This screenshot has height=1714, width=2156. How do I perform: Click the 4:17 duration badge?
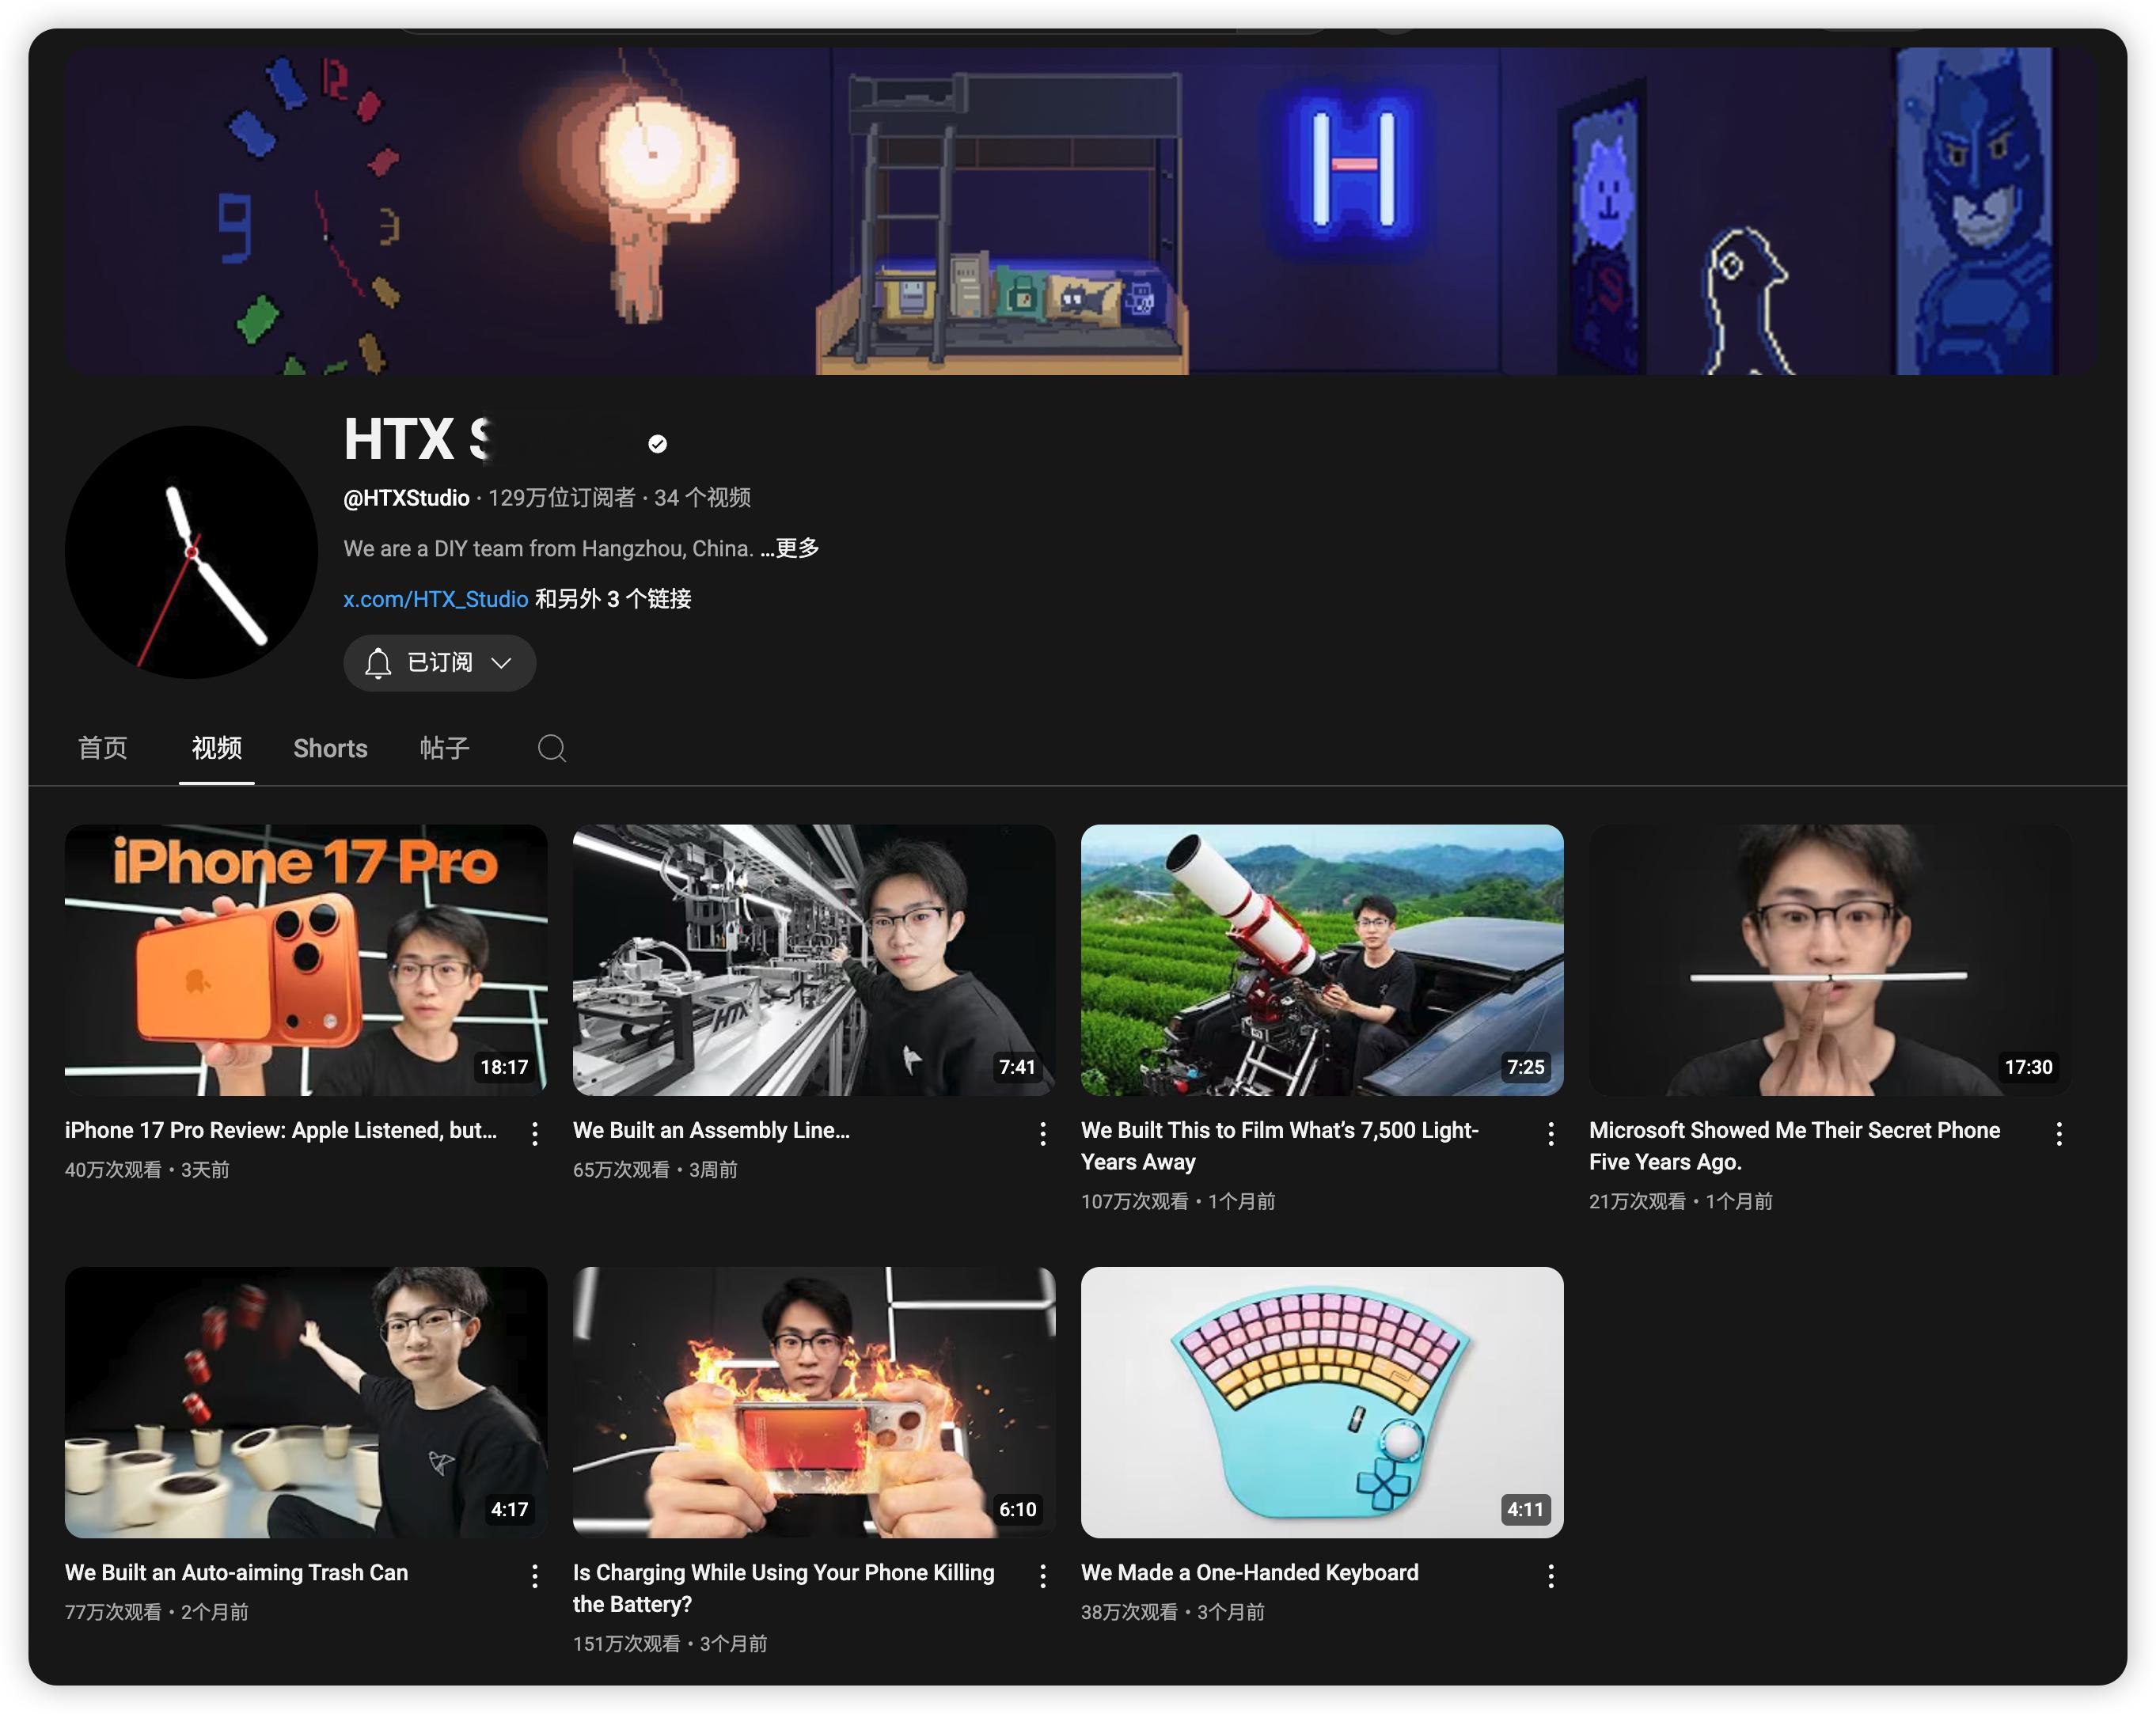509,1509
